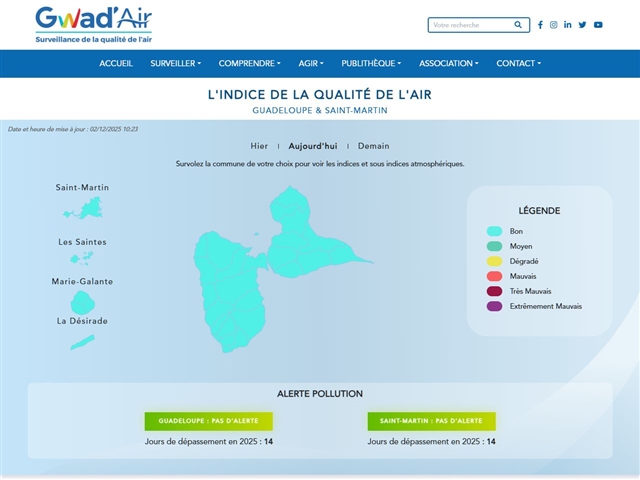The height and width of the screenshot is (480, 640).
Task: Click 'Jours de dépassement en 2025' under Saint-Martin
Action: pyautogui.click(x=431, y=442)
